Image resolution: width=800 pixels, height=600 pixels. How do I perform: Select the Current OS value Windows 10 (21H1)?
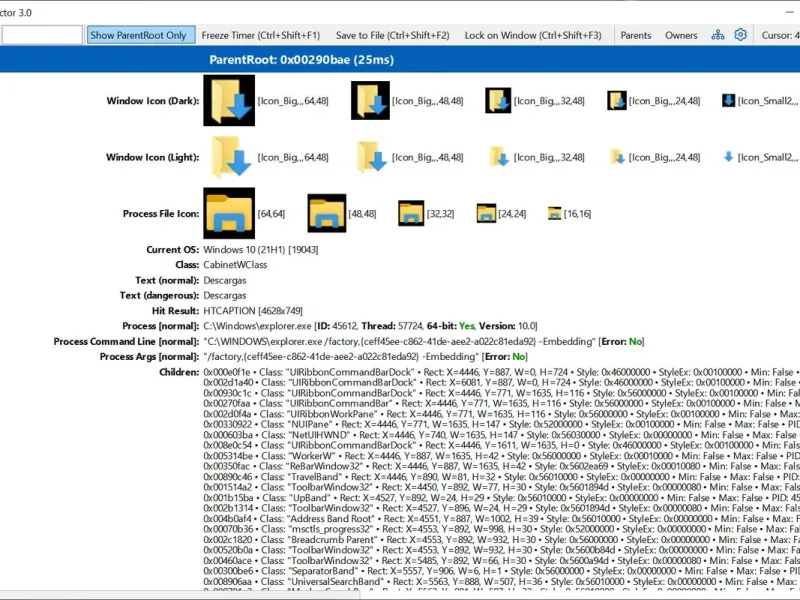261,249
